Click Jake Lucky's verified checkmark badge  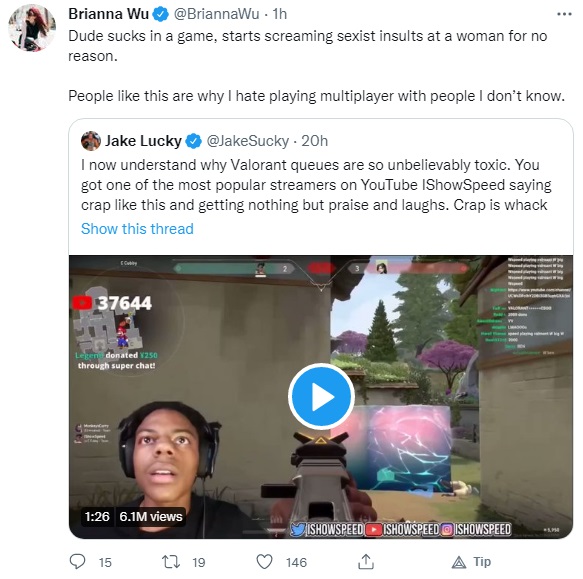pos(193,141)
